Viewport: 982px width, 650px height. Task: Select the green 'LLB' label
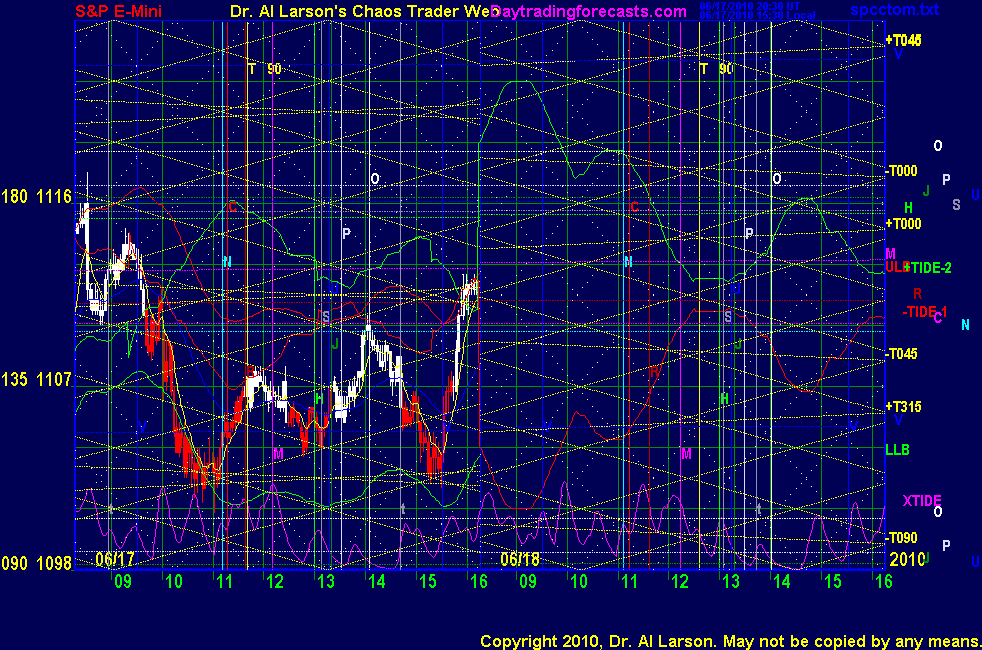[x=897, y=450]
